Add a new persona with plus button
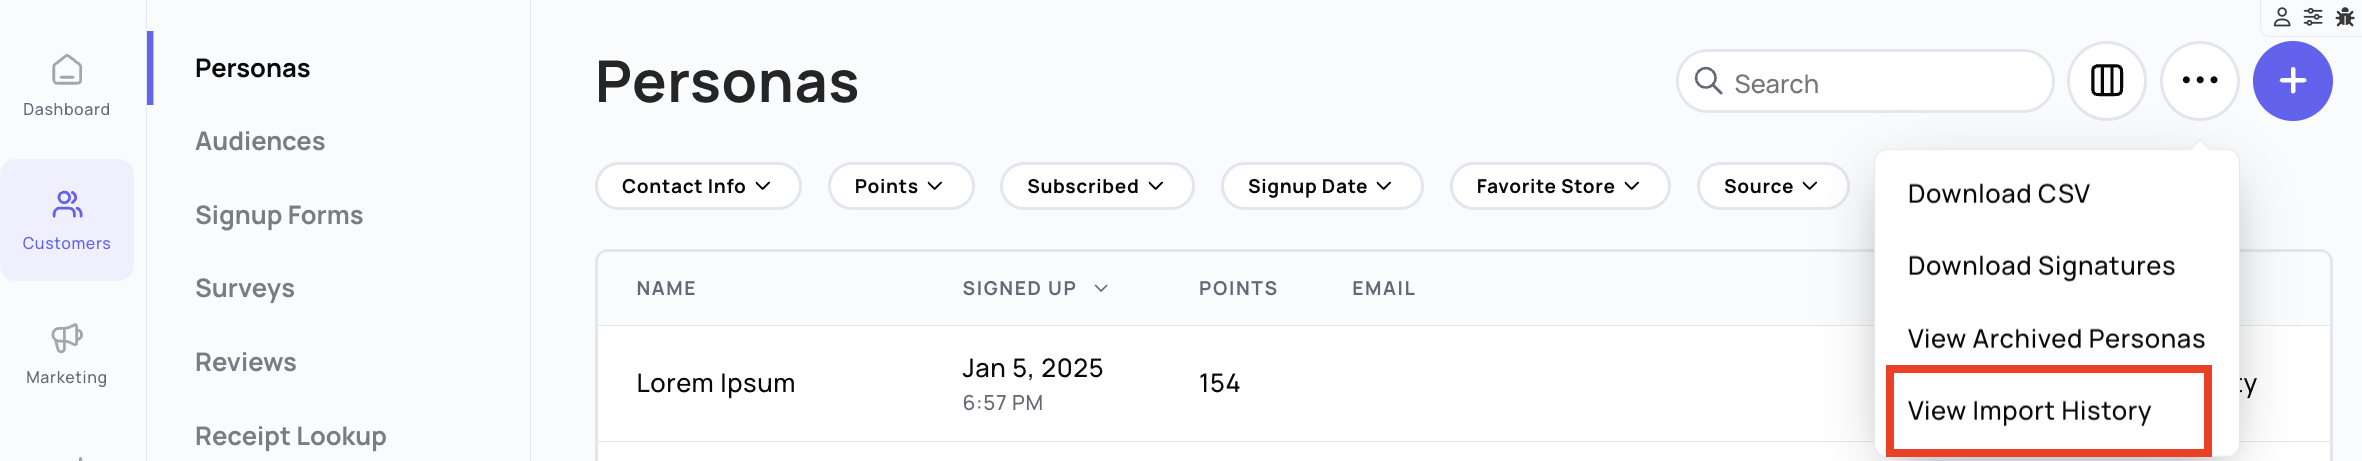Screen dimensions: 2362x461 coord(2293,81)
